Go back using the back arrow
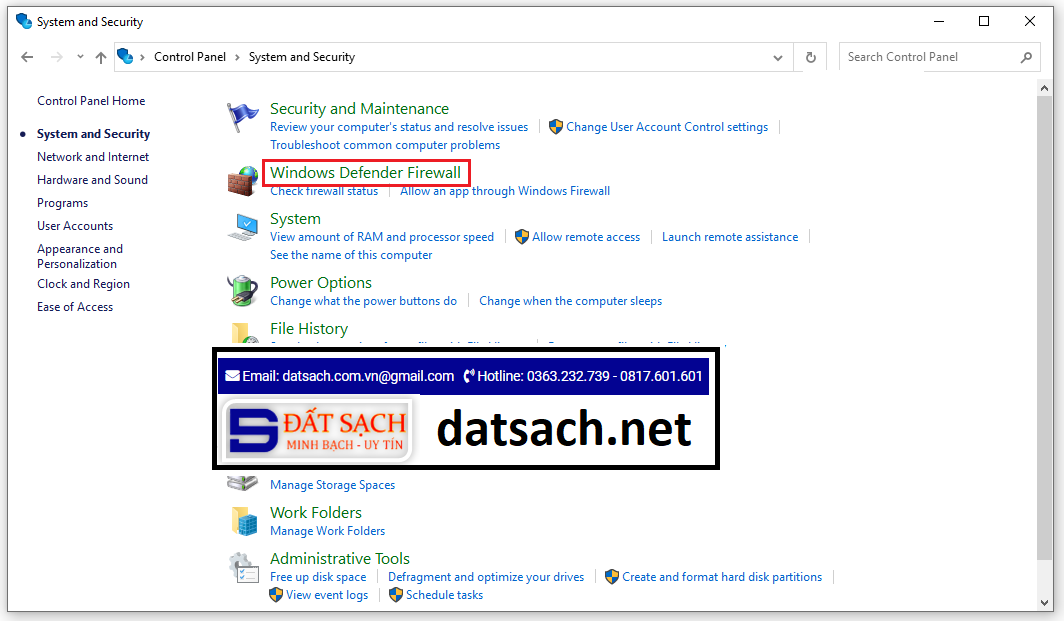This screenshot has height=621, width=1064. pyautogui.click(x=27, y=58)
